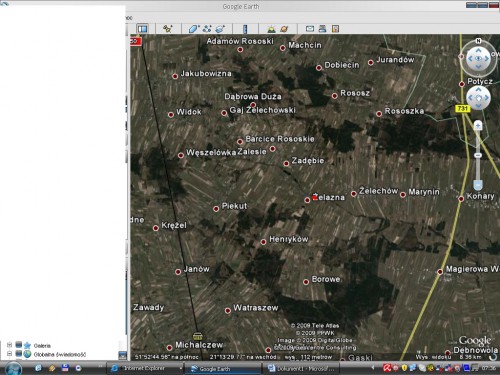Toggle the Globalna świadomość layer checkbox
Image resolution: width=500 pixels, height=375 pixels.
click(19, 353)
